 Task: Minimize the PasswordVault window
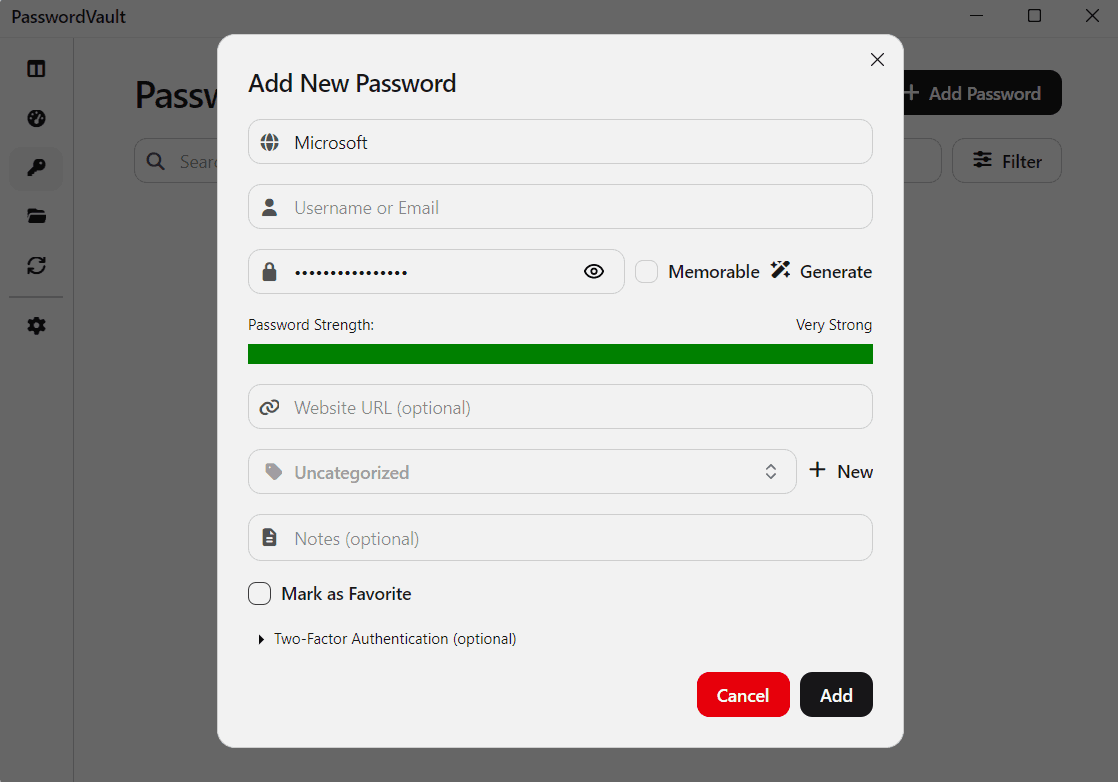[x=977, y=16]
